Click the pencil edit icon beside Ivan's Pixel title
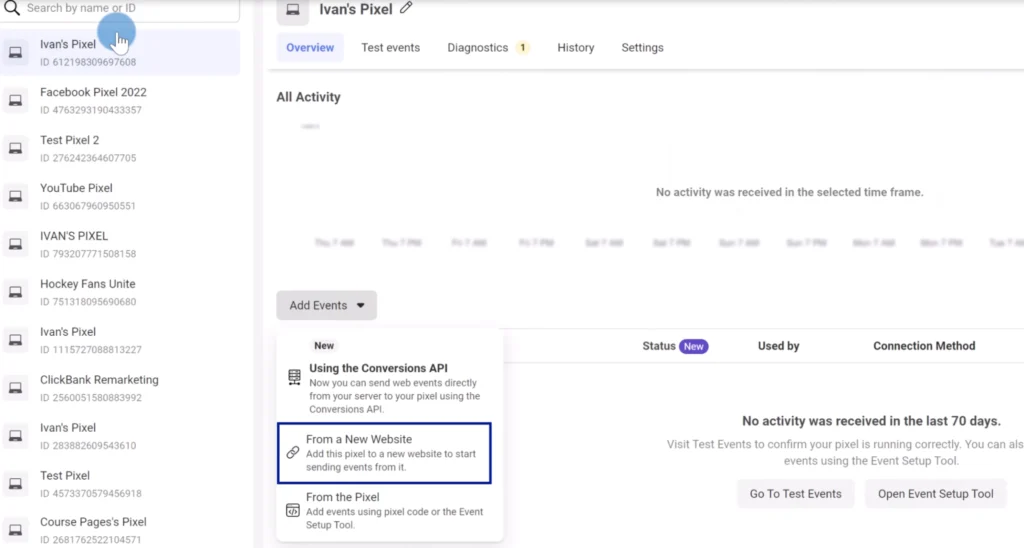The image size is (1024, 548). 406,8
